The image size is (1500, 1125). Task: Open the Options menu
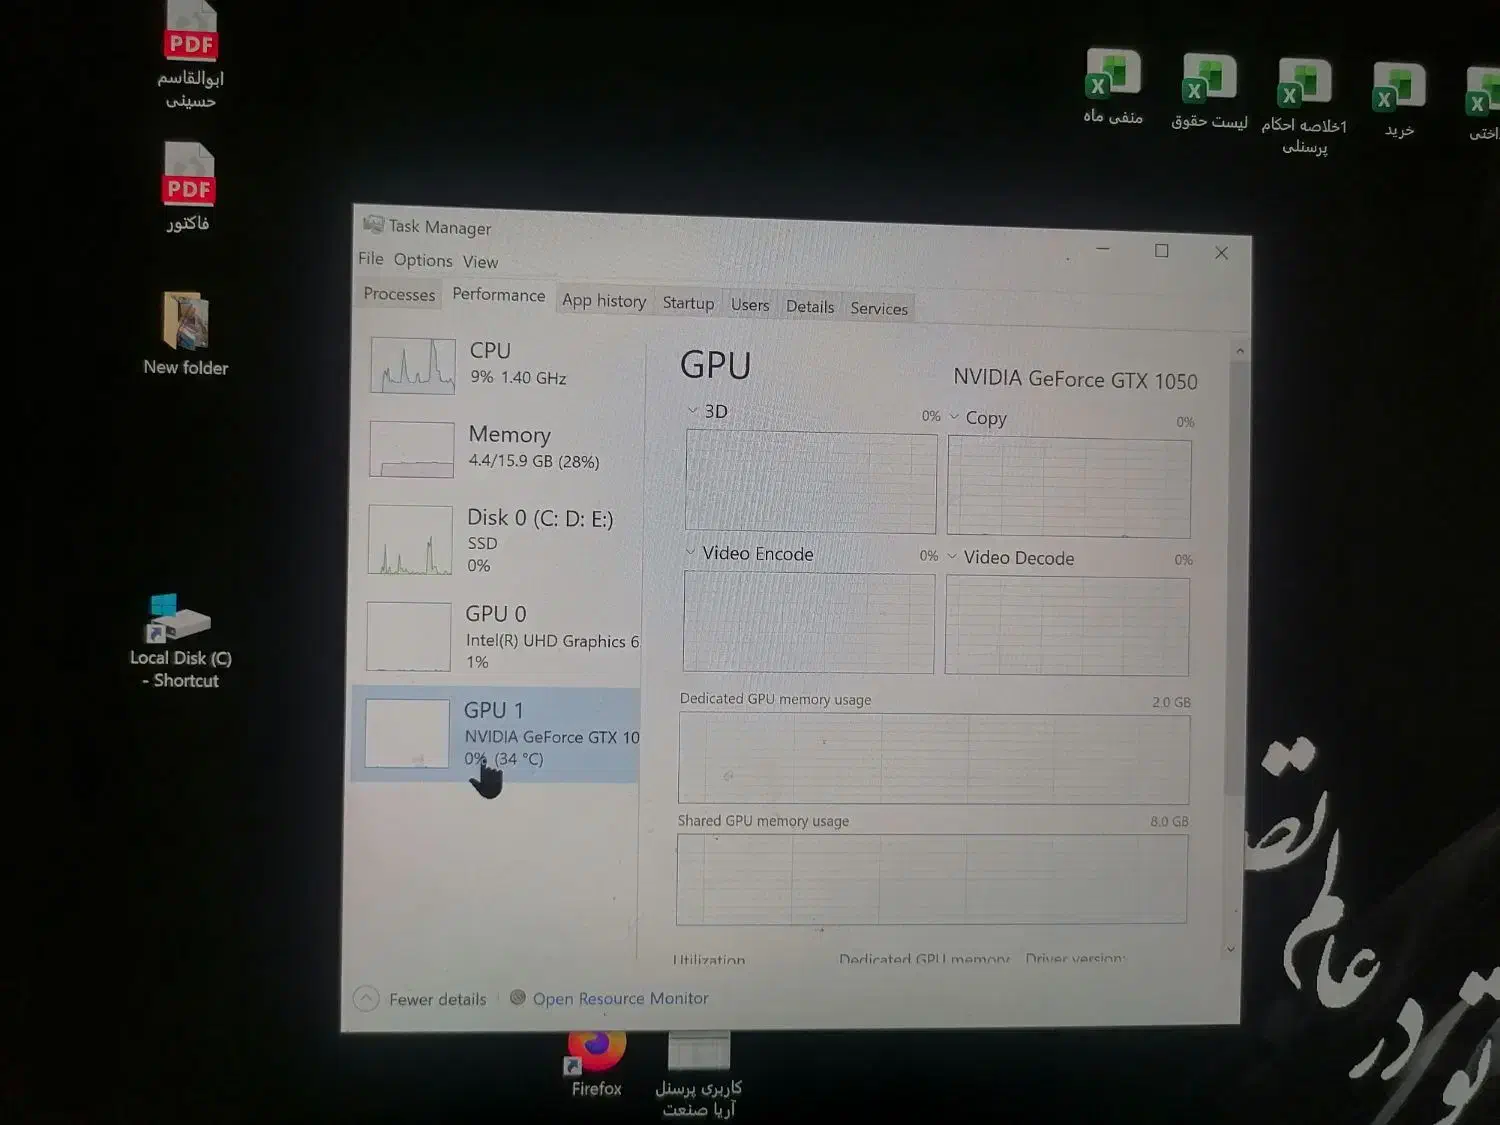pyautogui.click(x=422, y=260)
